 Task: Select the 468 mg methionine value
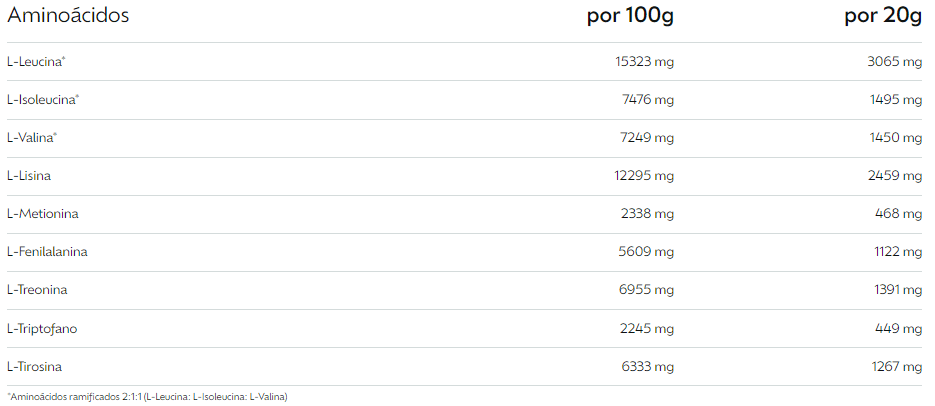pyautogui.click(x=901, y=213)
